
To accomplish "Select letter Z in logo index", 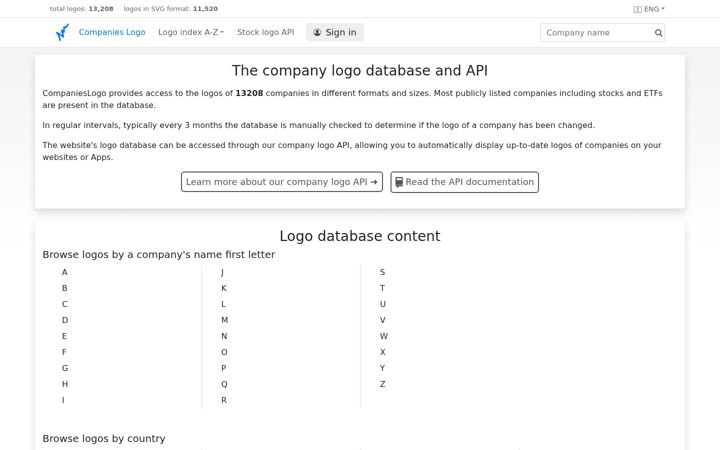I will (x=382, y=384).
